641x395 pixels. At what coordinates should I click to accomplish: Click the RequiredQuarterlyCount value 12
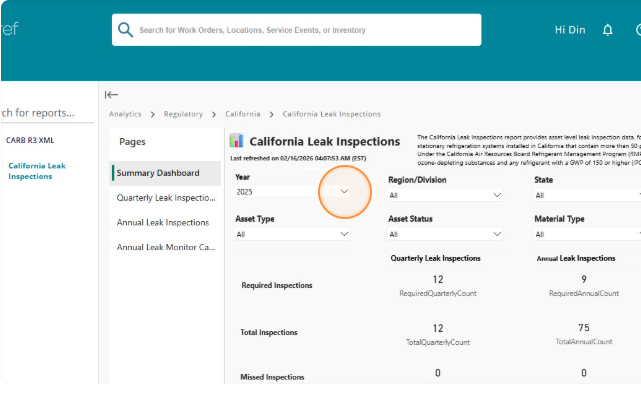click(x=438, y=279)
